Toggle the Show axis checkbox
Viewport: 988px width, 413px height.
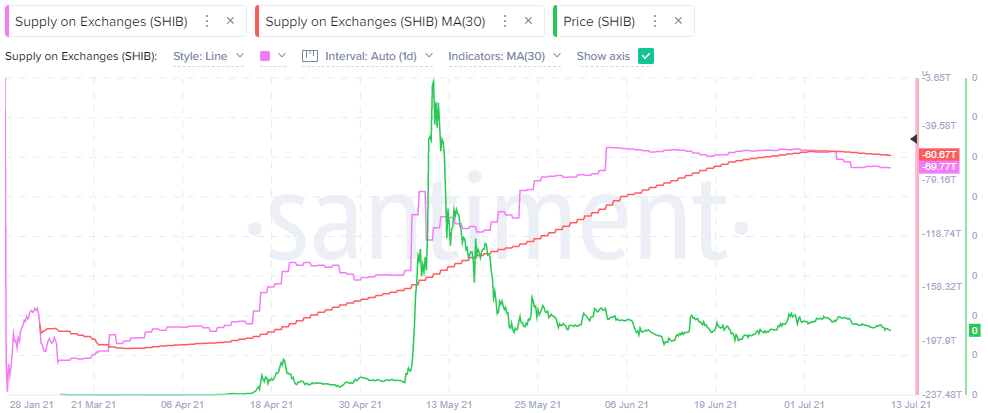coord(646,56)
